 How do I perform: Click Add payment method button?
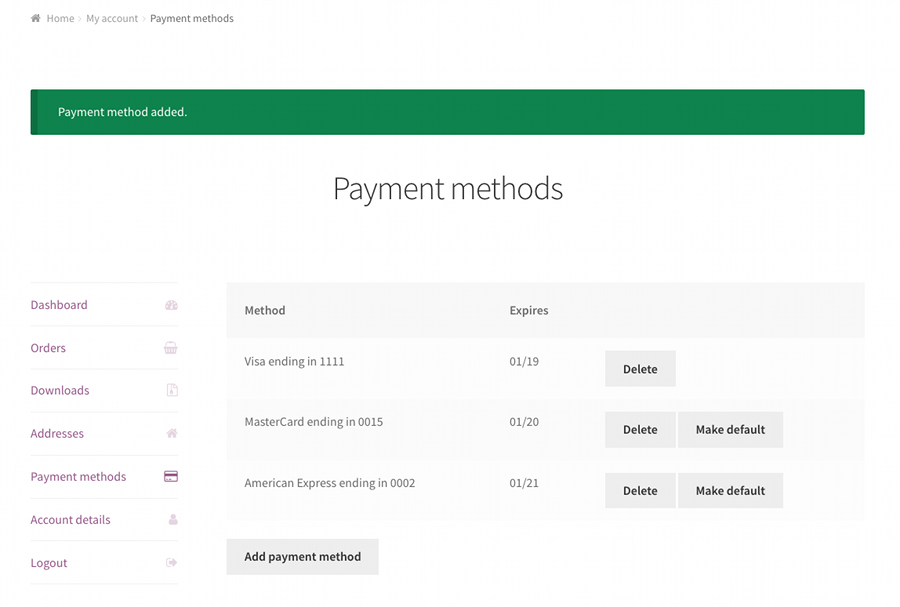click(x=302, y=557)
